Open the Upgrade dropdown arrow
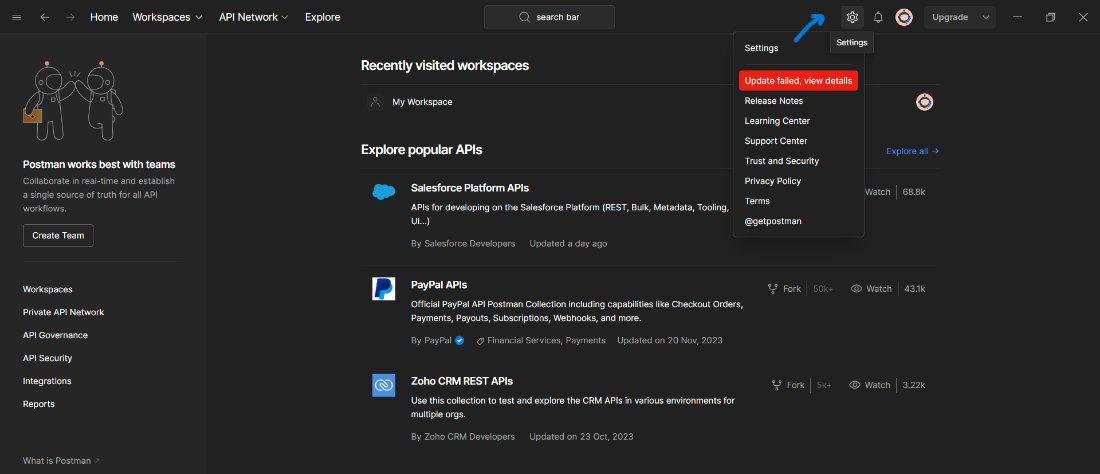Image resolution: width=1100 pixels, height=474 pixels. (986, 18)
